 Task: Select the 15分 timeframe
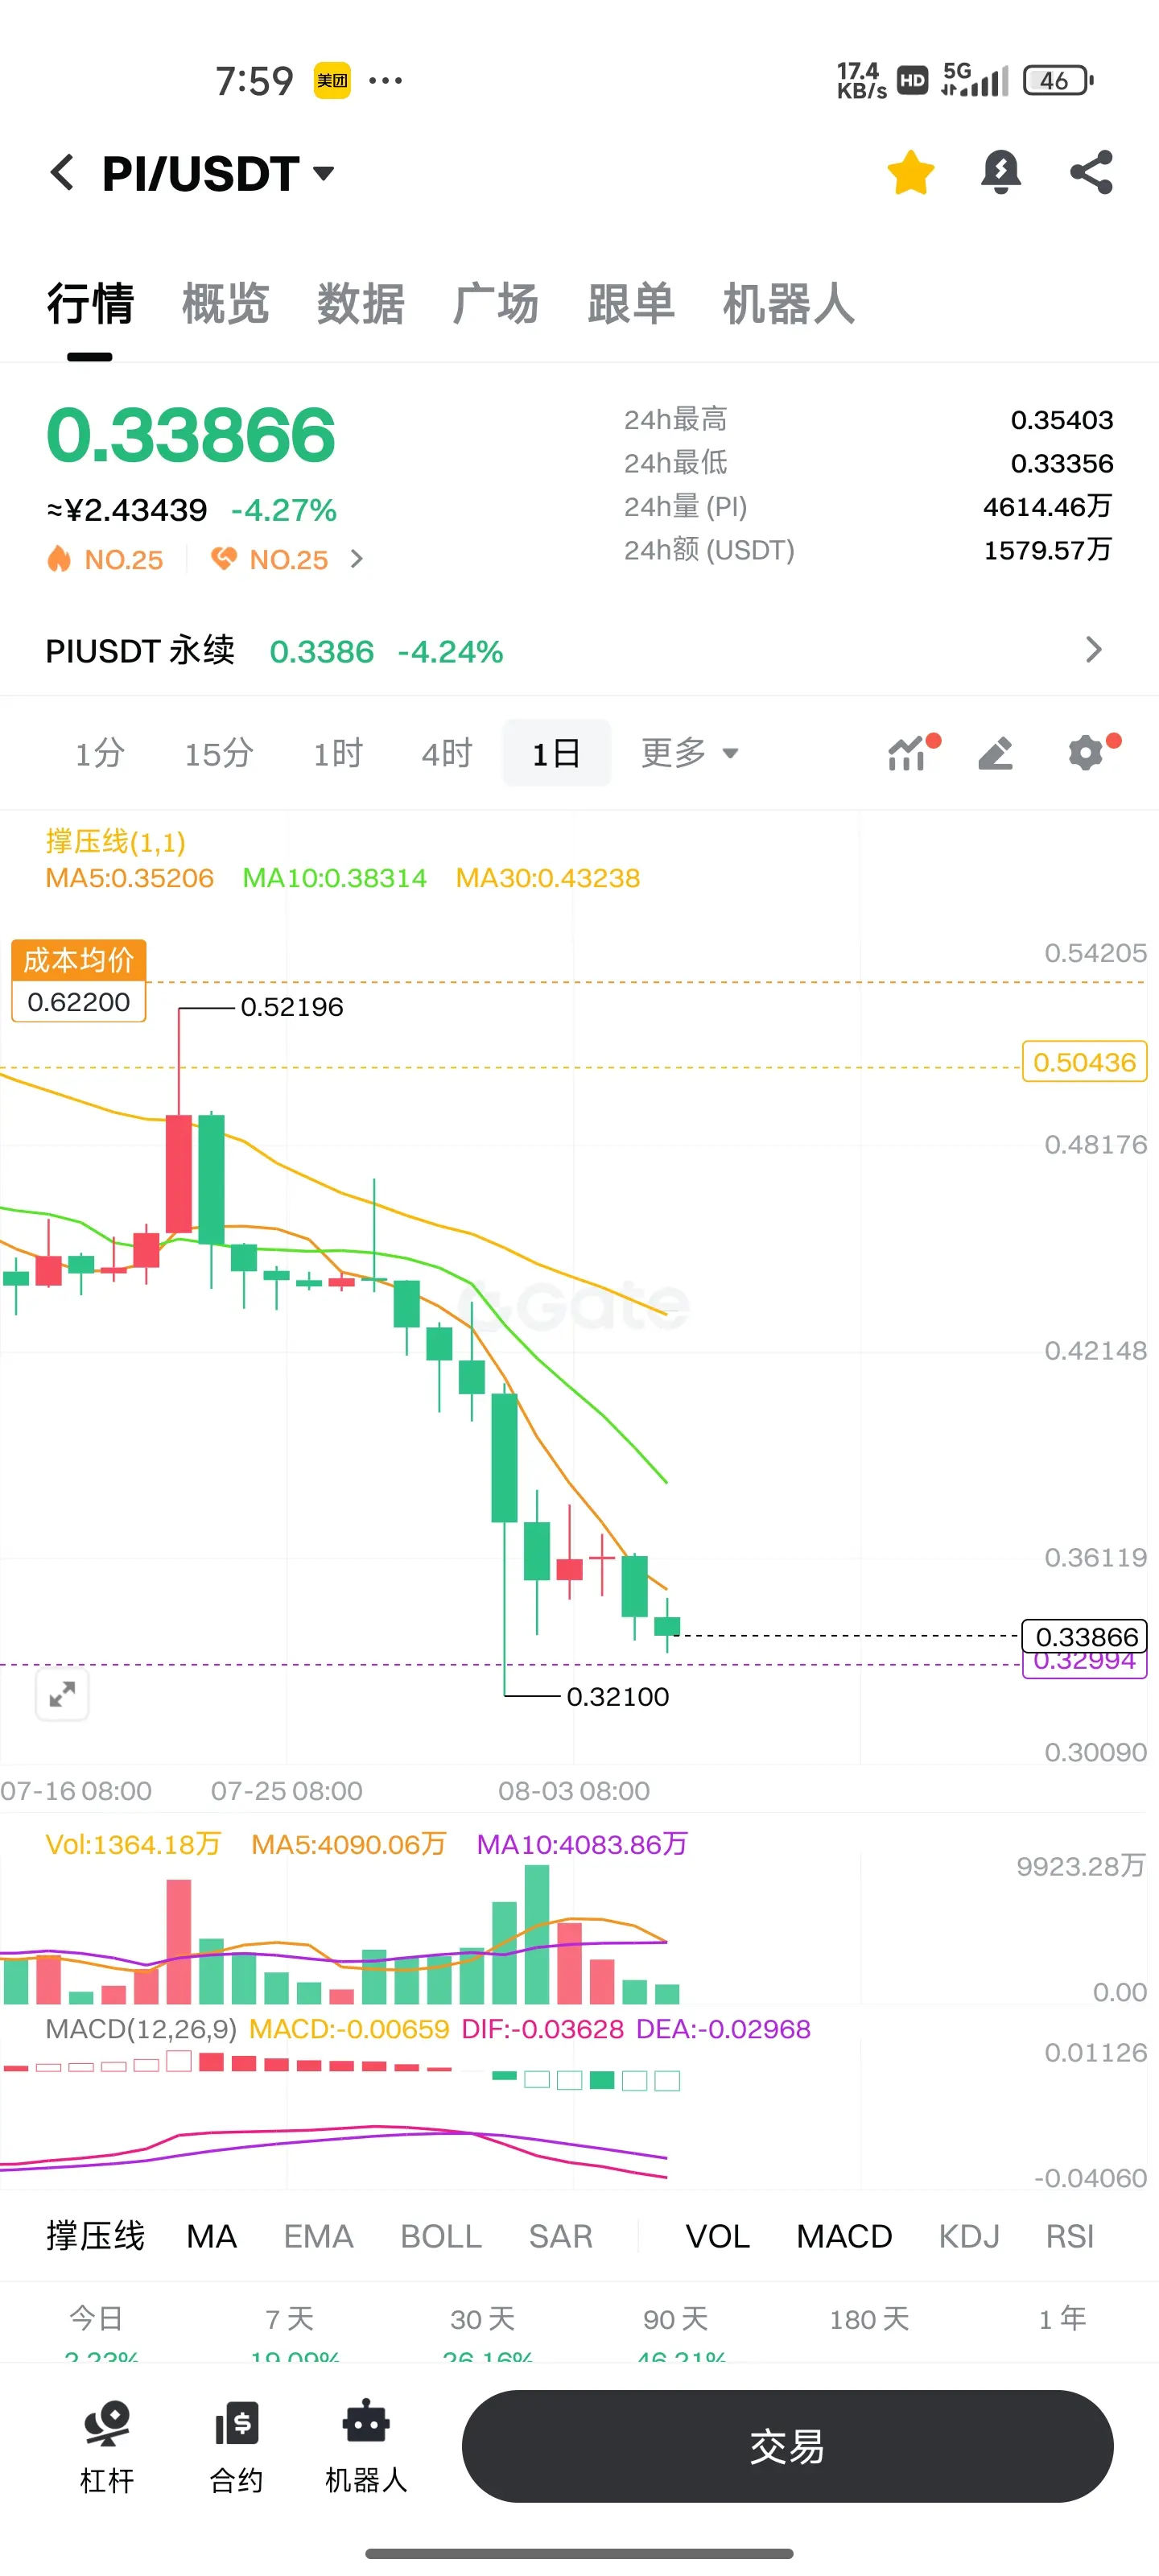click(x=218, y=753)
